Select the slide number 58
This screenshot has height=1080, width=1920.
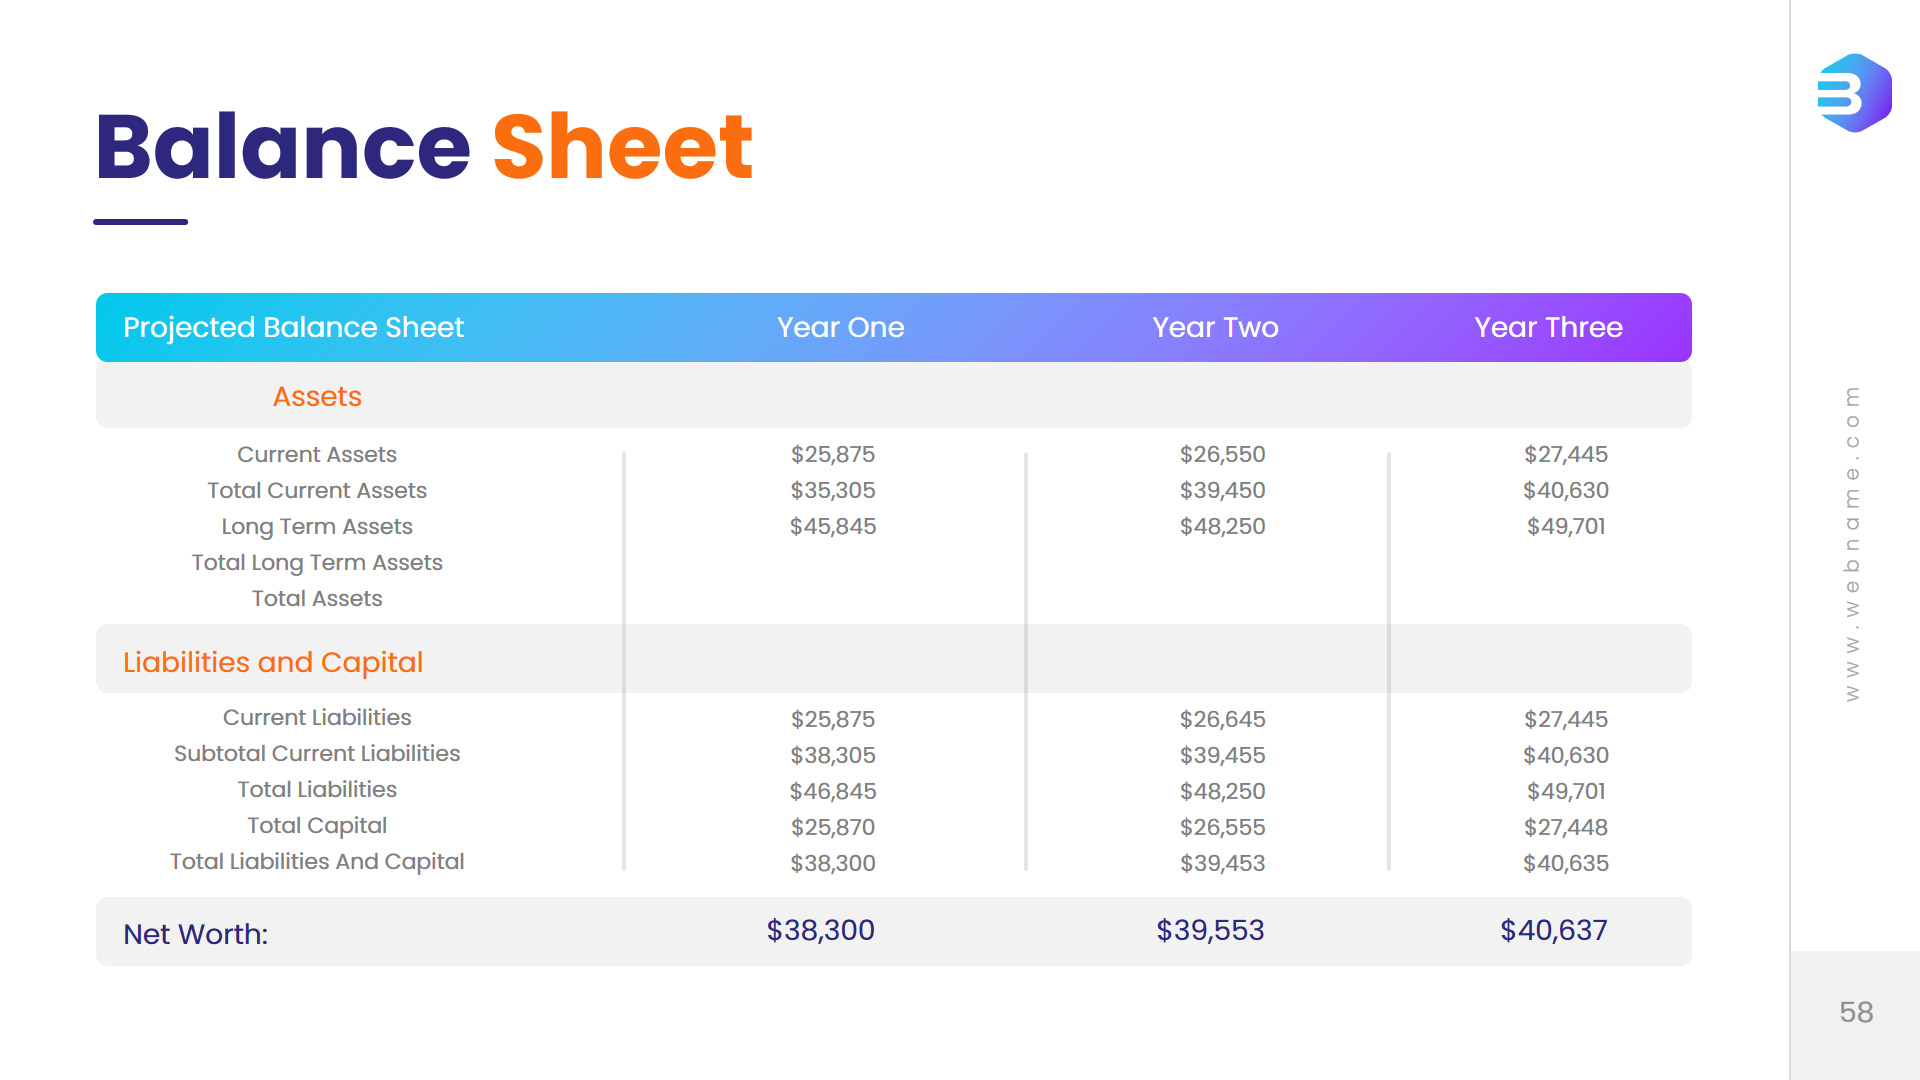1855,1012
